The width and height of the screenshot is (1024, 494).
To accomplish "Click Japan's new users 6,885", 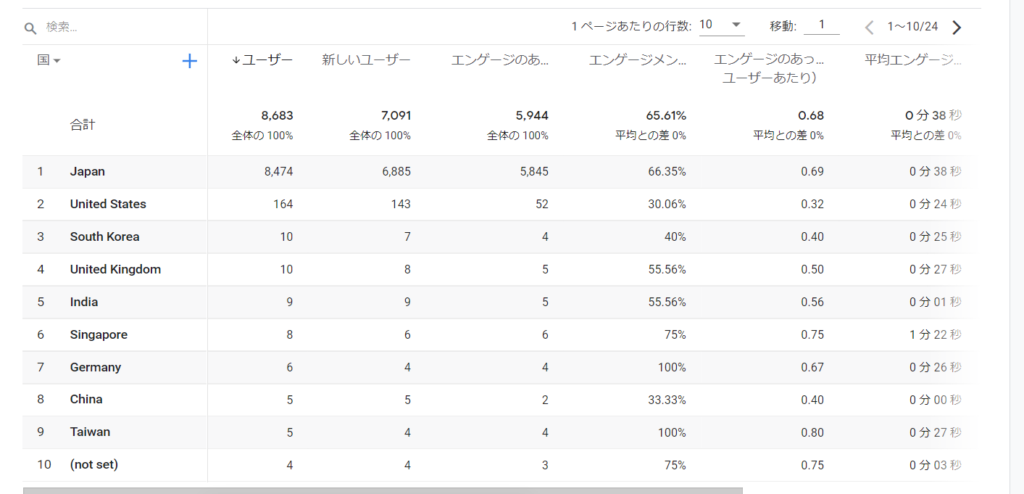I will point(396,172).
